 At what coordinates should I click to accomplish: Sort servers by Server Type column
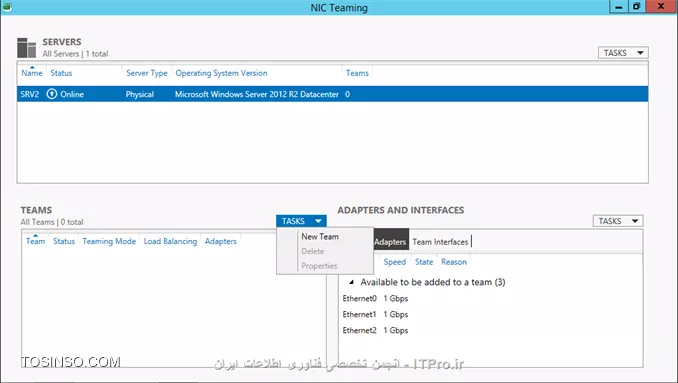(147, 73)
